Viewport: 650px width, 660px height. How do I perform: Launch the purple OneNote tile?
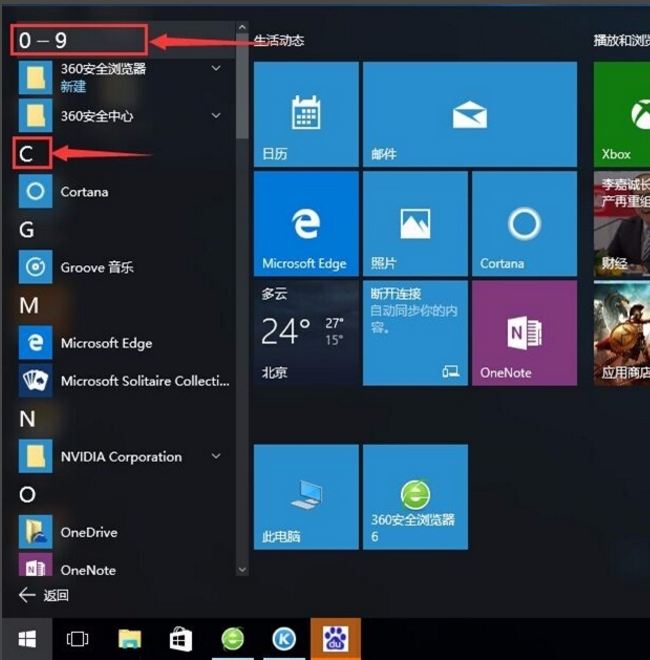[x=524, y=332]
